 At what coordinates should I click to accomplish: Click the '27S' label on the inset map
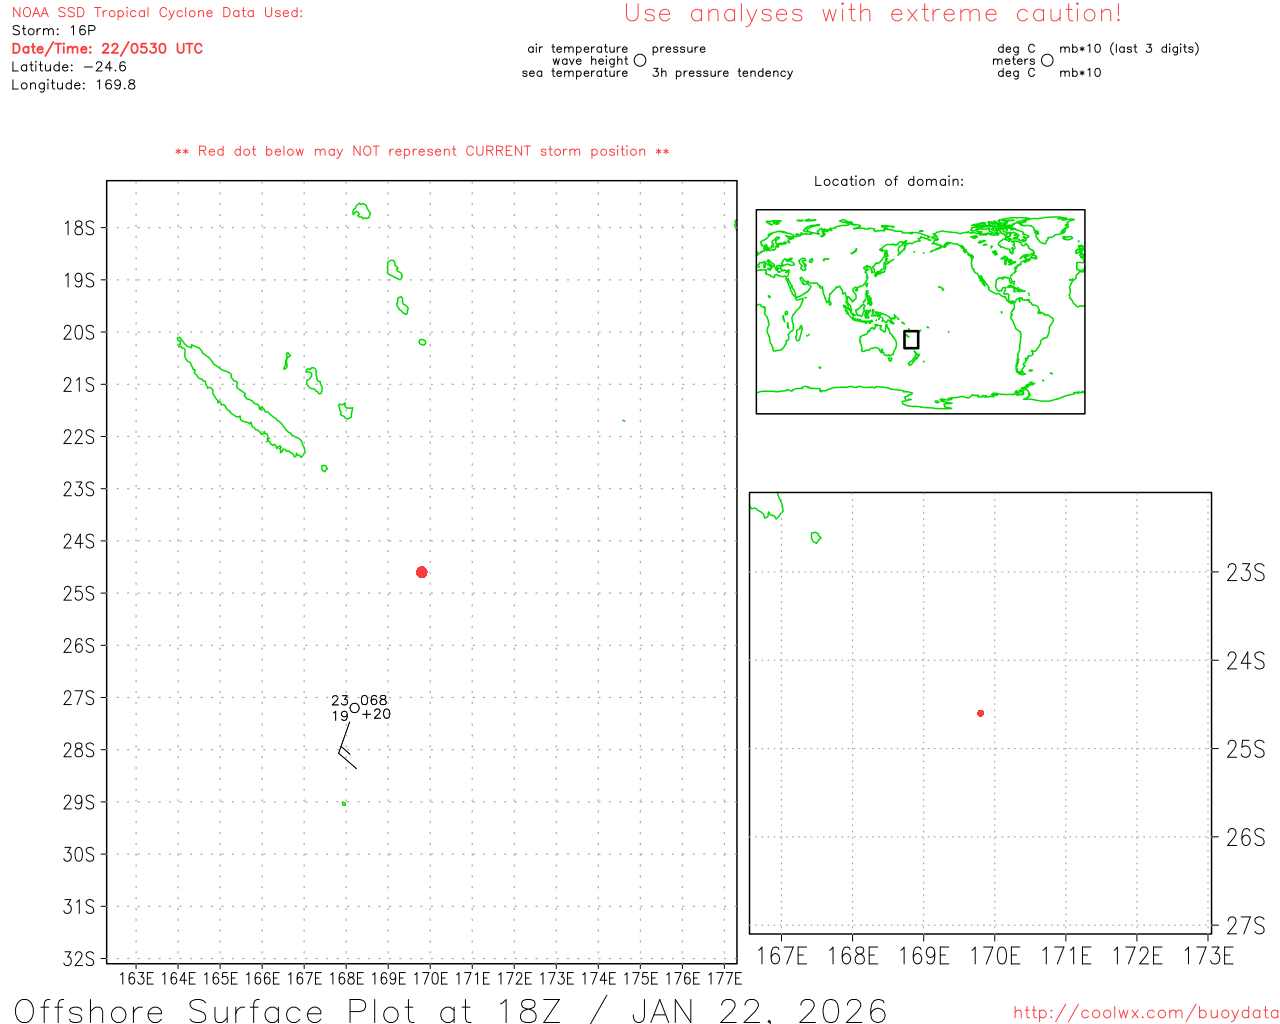click(1246, 925)
